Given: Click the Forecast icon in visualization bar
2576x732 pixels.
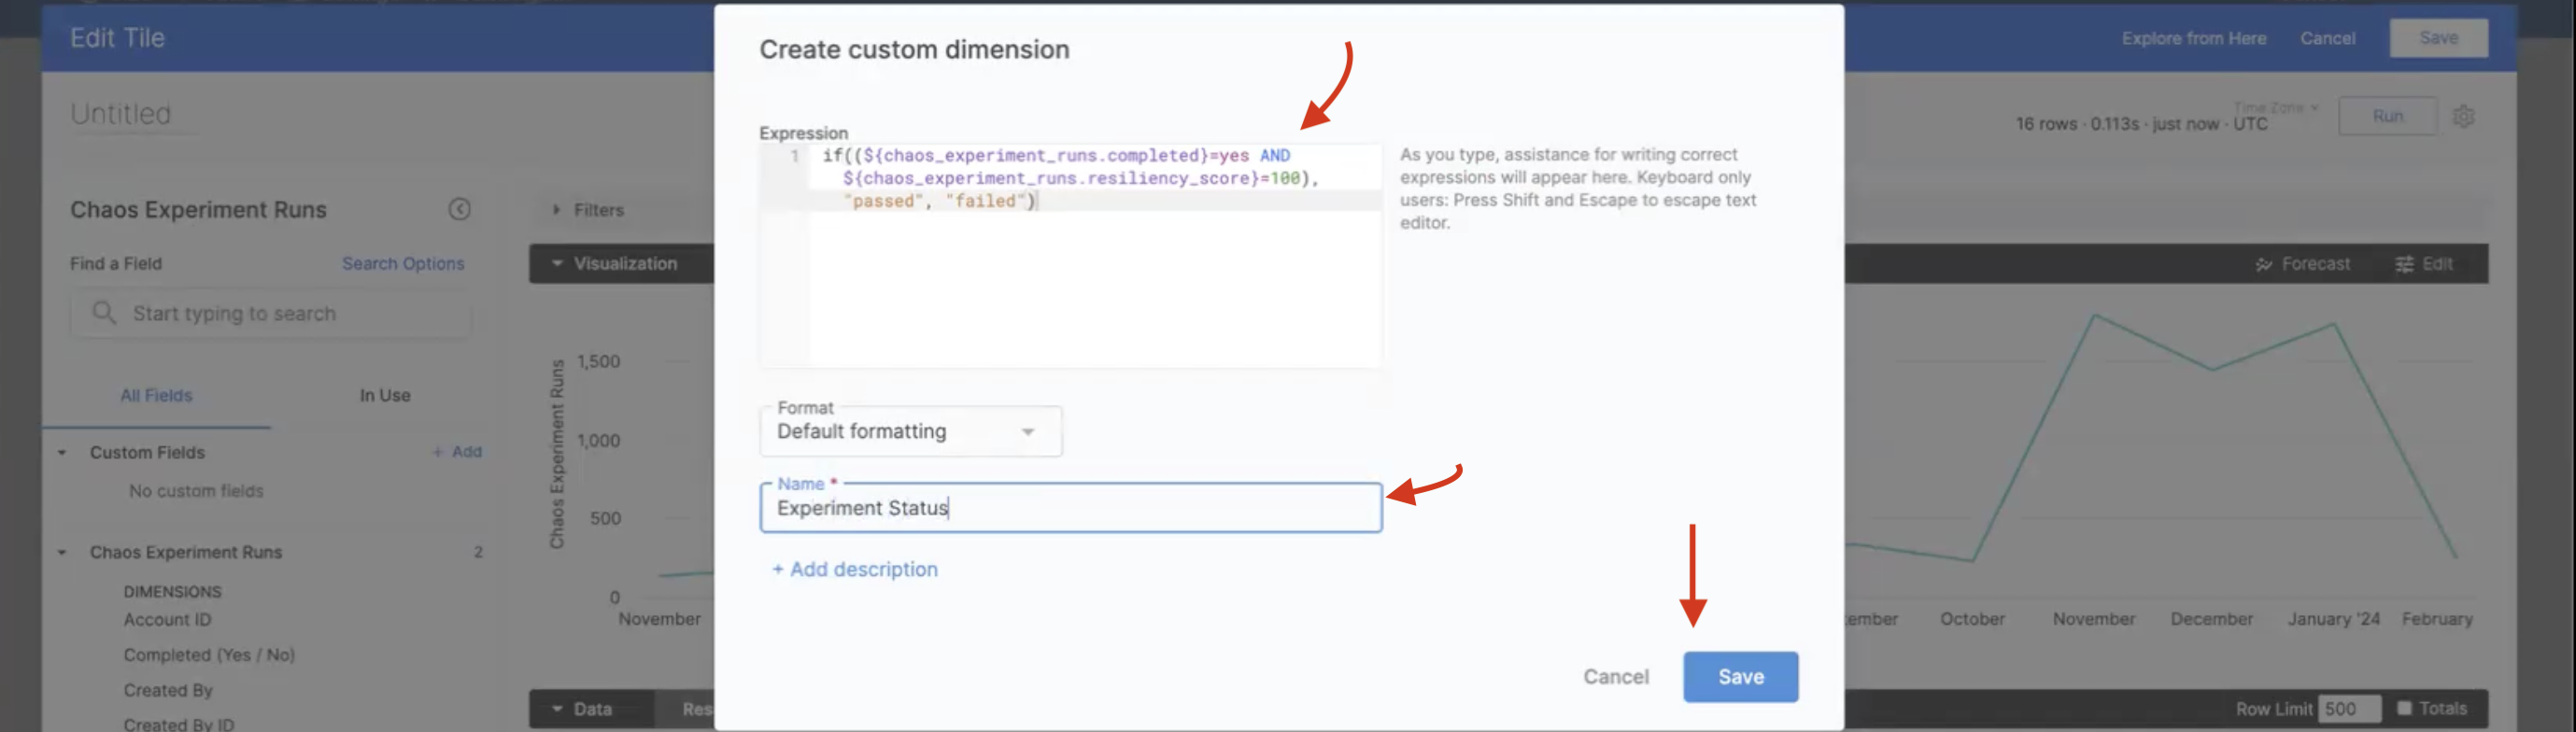Looking at the screenshot, I should pyautogui.click(x=2264, y=264).
